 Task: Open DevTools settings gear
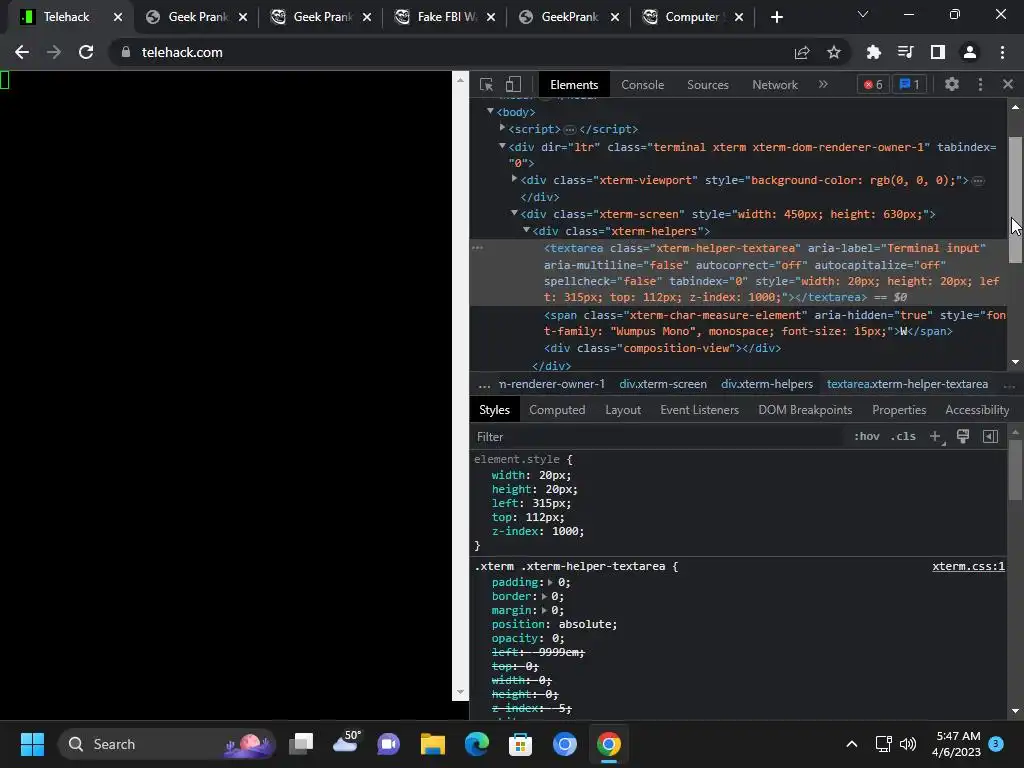coord(952,84)
